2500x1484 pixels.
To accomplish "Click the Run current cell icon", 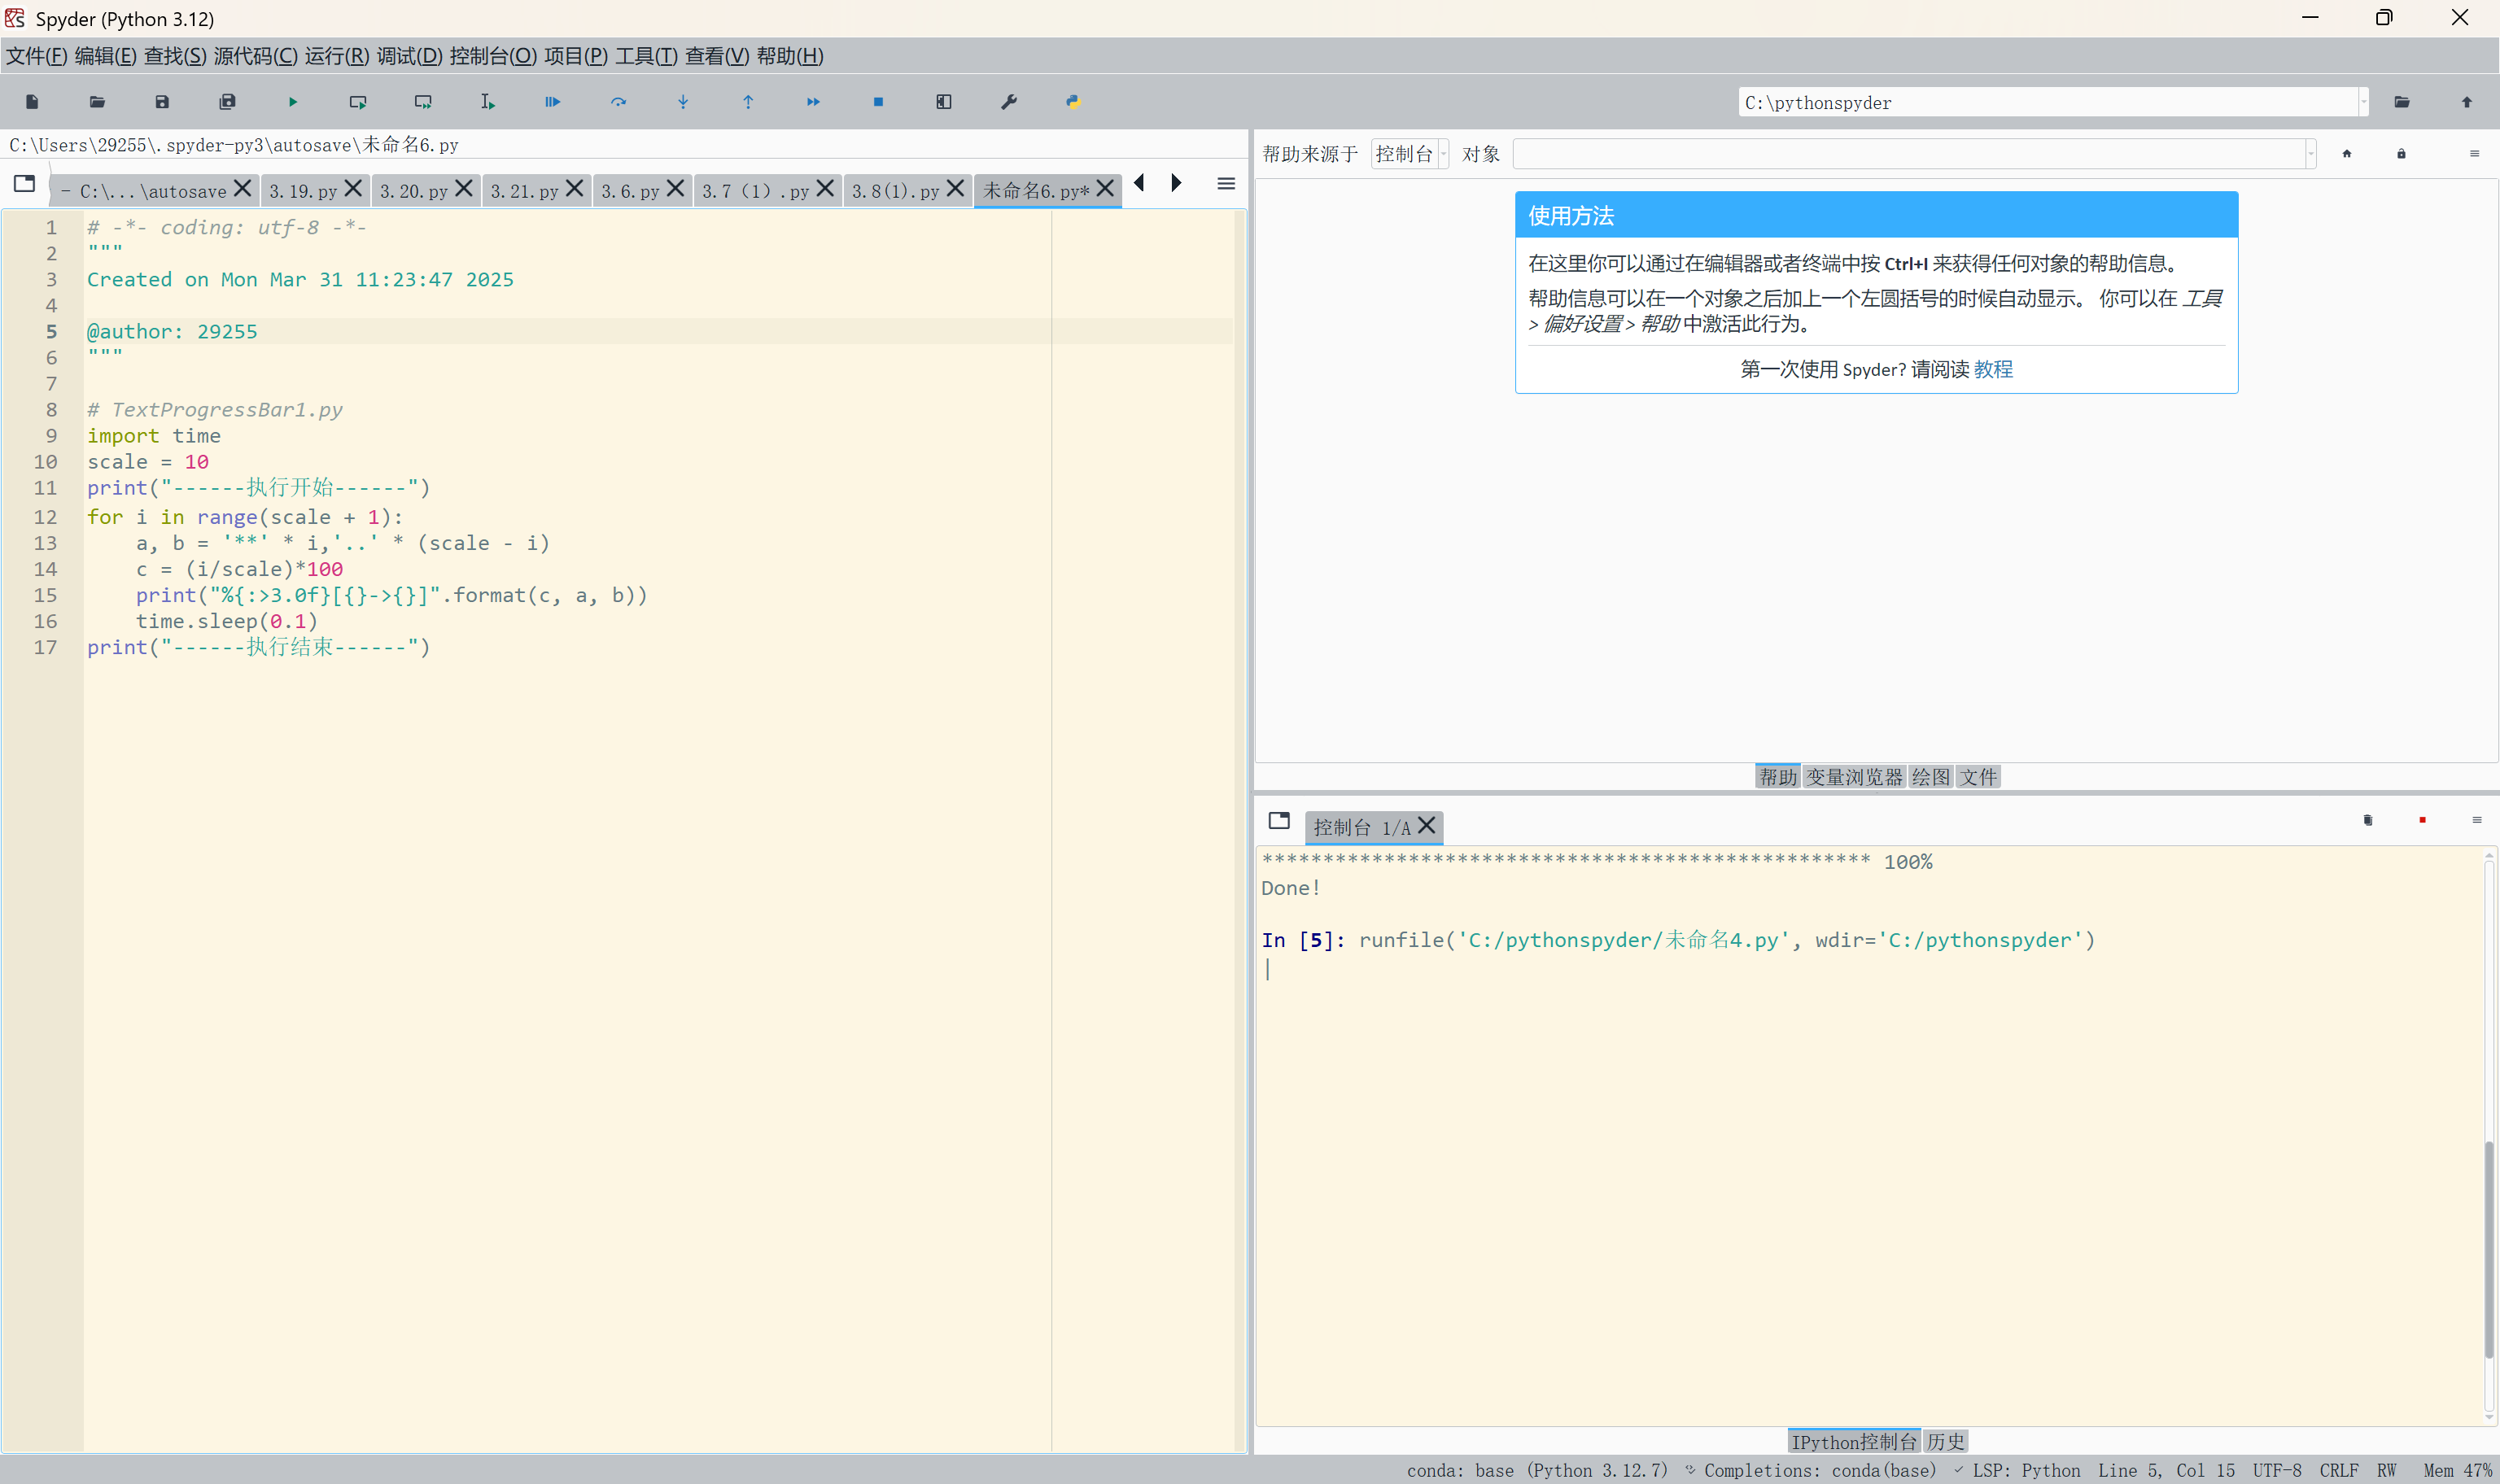I will pos(358,102).
